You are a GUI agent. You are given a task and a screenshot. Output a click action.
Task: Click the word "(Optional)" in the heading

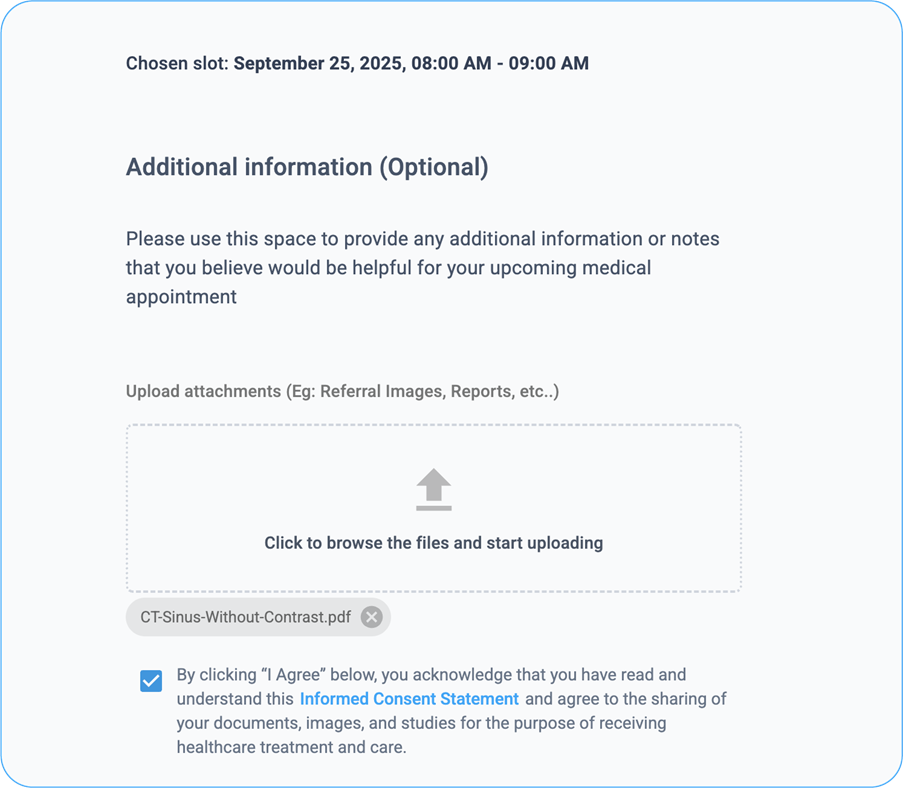click(433, 167)
